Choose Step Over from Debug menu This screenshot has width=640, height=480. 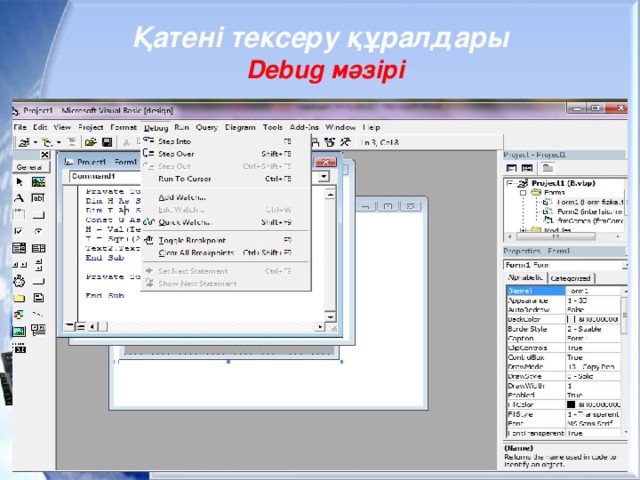point(176,154)
